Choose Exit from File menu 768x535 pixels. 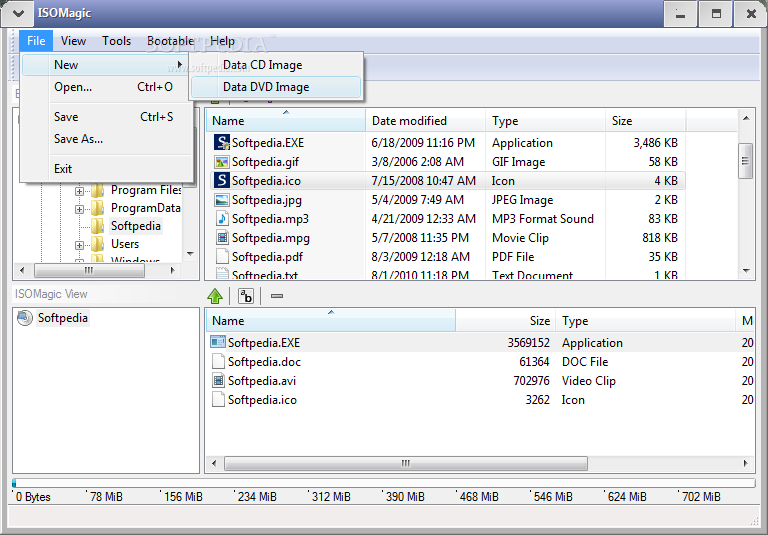tap(106, 169)
